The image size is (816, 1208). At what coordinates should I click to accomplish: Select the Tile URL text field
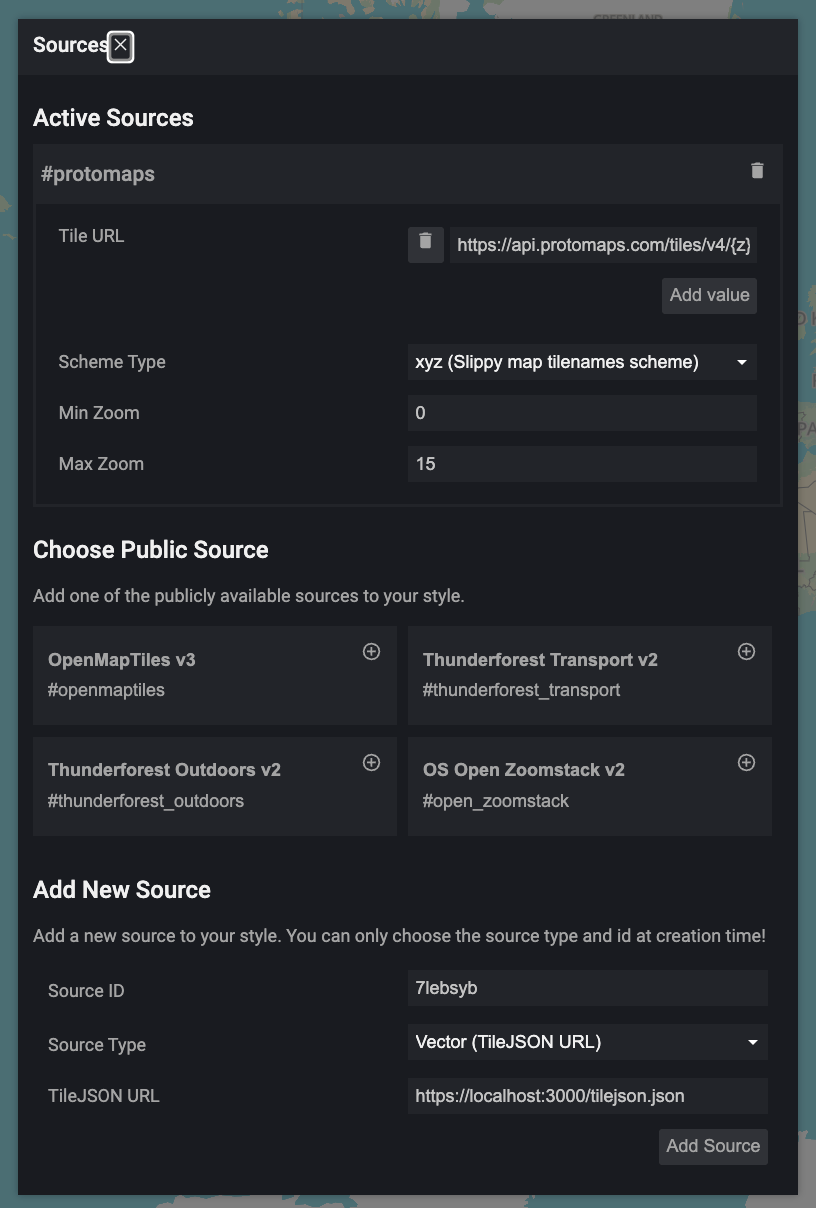[603, 244]
